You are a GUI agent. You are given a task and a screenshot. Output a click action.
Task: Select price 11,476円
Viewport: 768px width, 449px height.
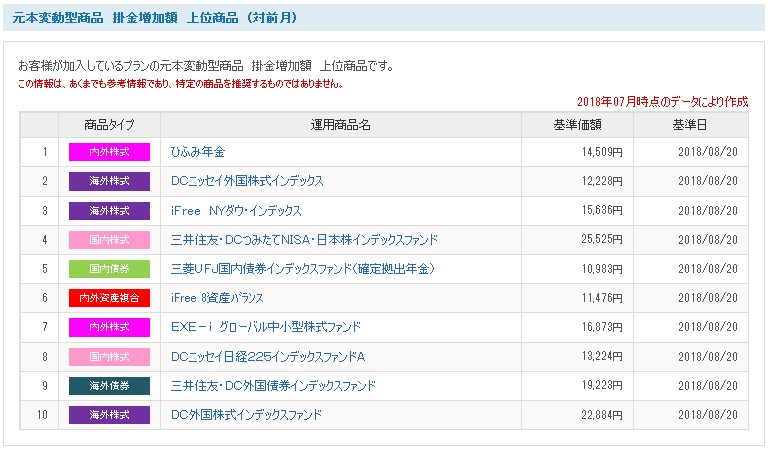click(x=602, y=298)
